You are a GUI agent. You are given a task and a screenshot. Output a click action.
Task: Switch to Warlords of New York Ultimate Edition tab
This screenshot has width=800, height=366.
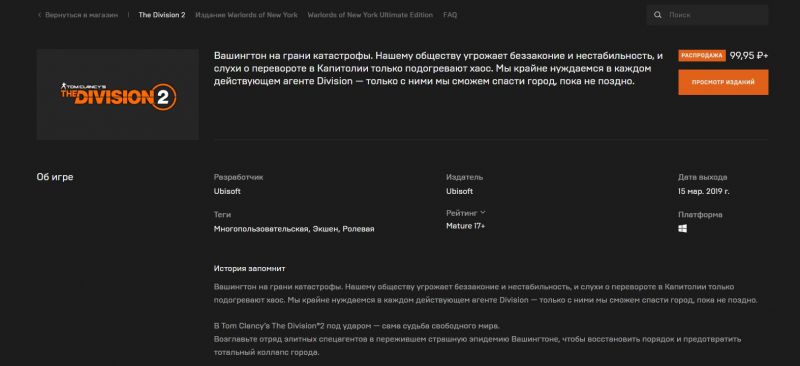click(x=370, y=15)
